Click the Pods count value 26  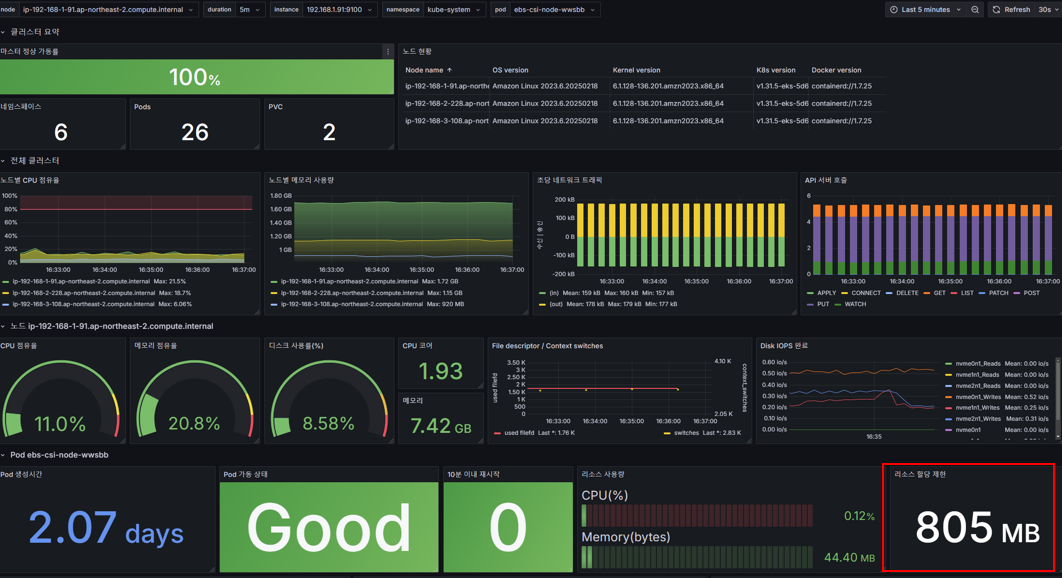point(194,132)
